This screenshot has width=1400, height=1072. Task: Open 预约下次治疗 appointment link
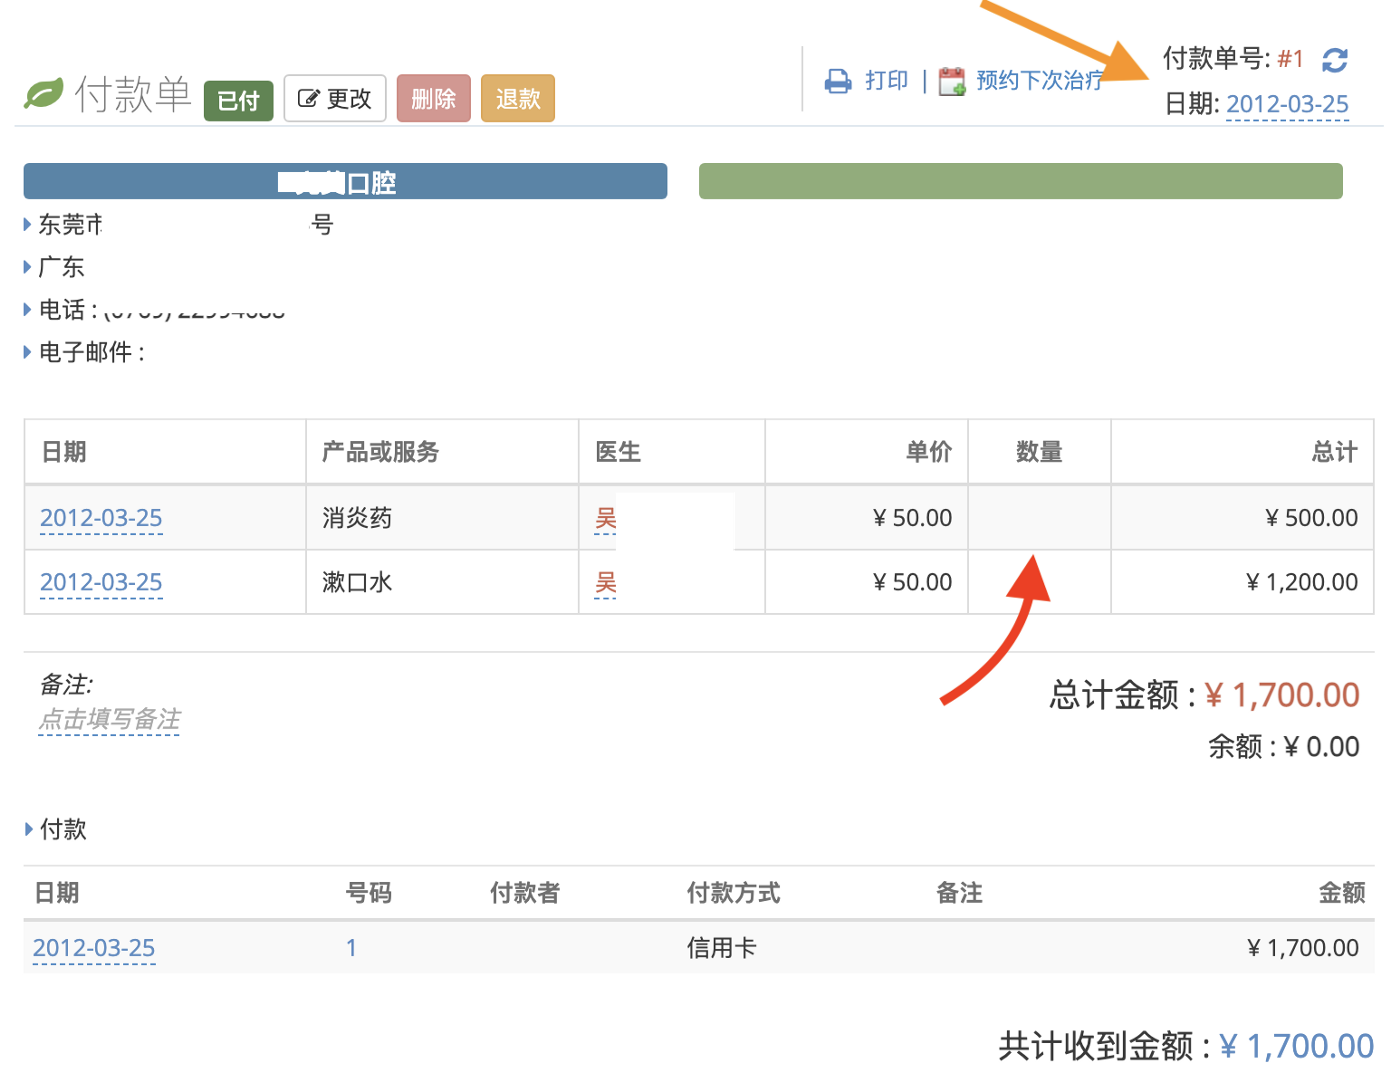(x=1040, y=80)
